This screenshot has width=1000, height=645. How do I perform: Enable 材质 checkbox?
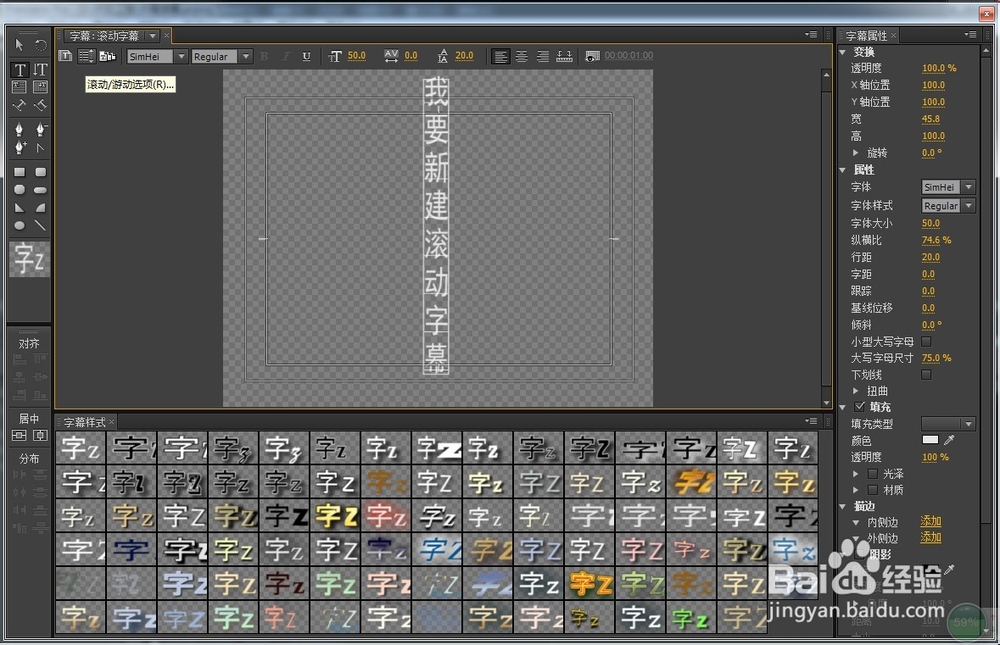click(x=872, y=490)
